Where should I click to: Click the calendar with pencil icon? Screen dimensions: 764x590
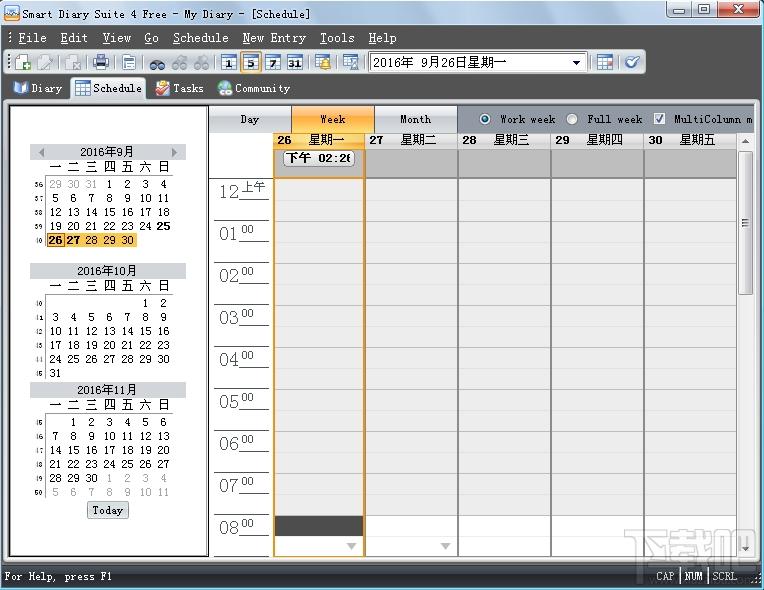[350, 62]
